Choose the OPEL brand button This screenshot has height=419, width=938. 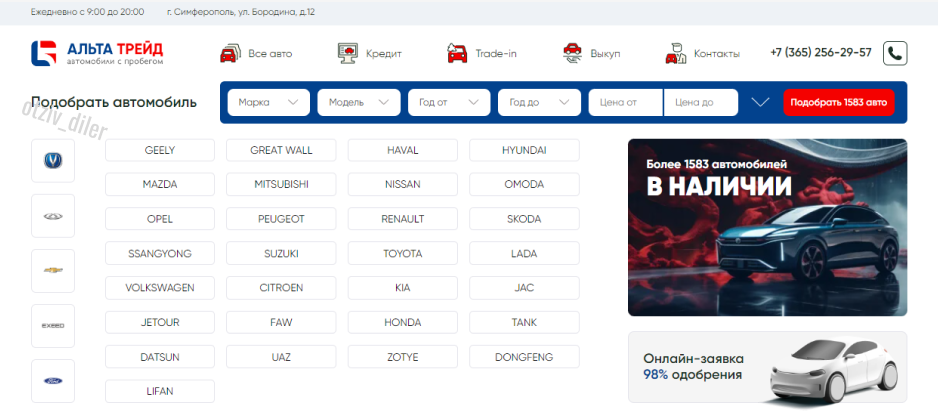tap(160, 219)
